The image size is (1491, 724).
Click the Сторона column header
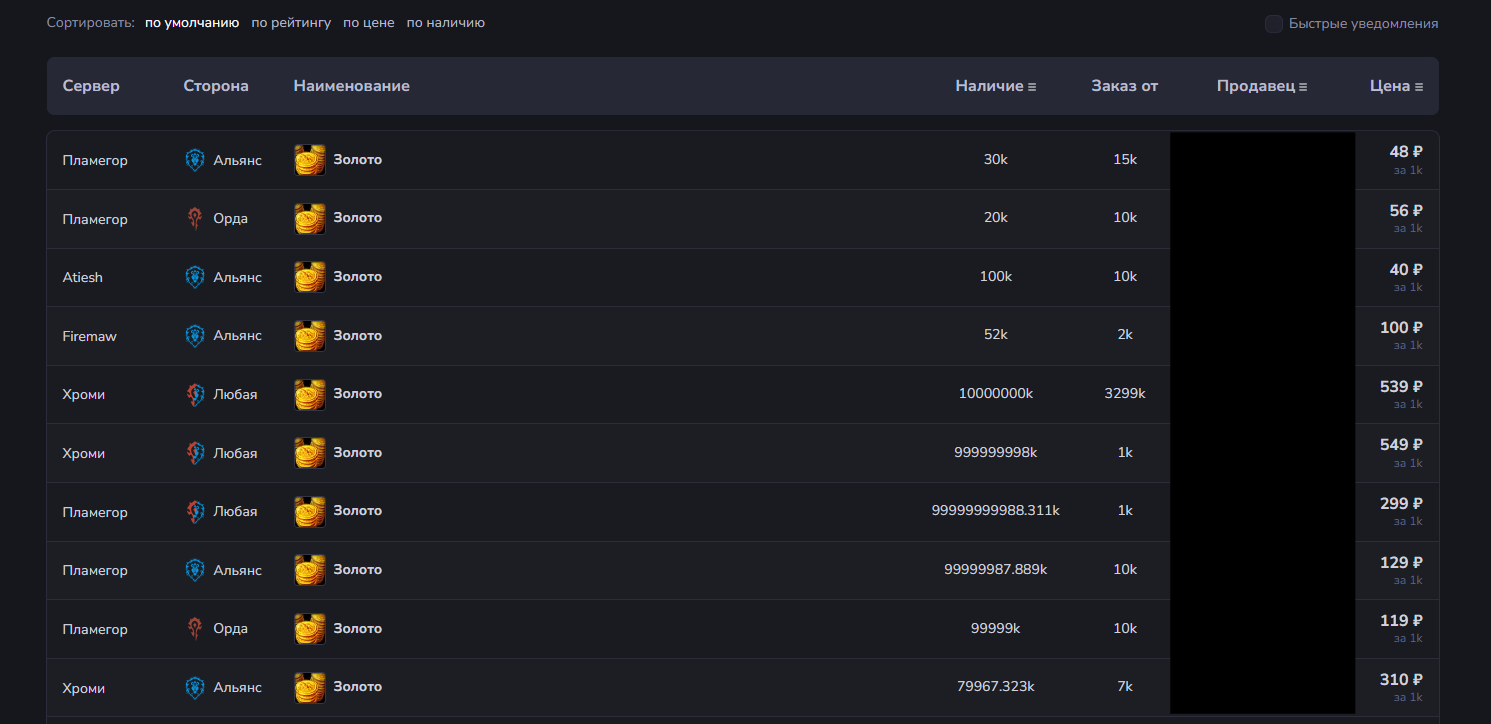pyautogui.click(x=216, y=86)
